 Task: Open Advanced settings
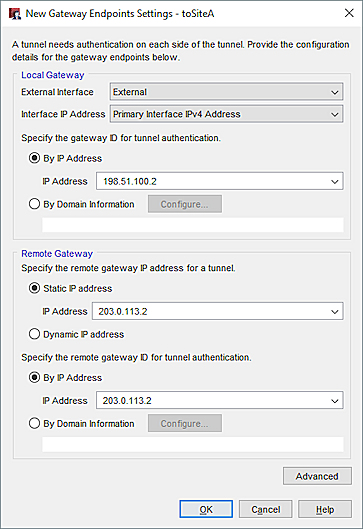click(x=317, y=476)
